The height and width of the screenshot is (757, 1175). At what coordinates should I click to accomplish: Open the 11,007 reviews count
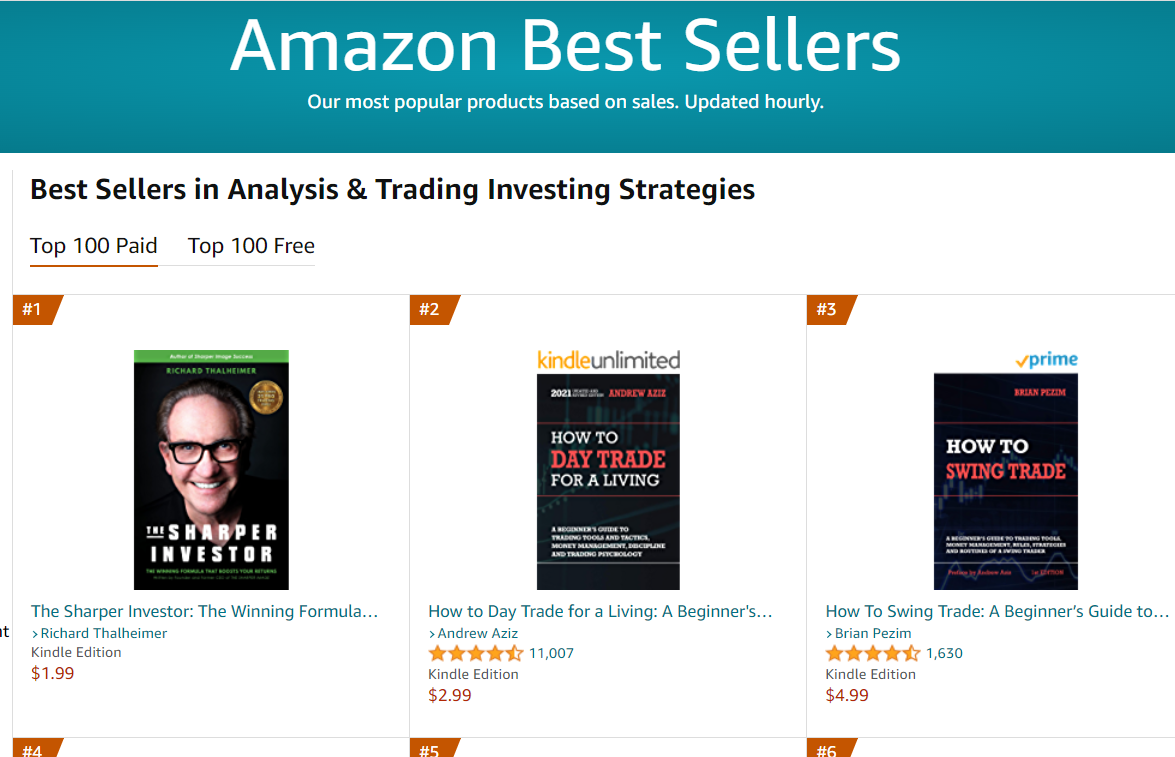552,654
